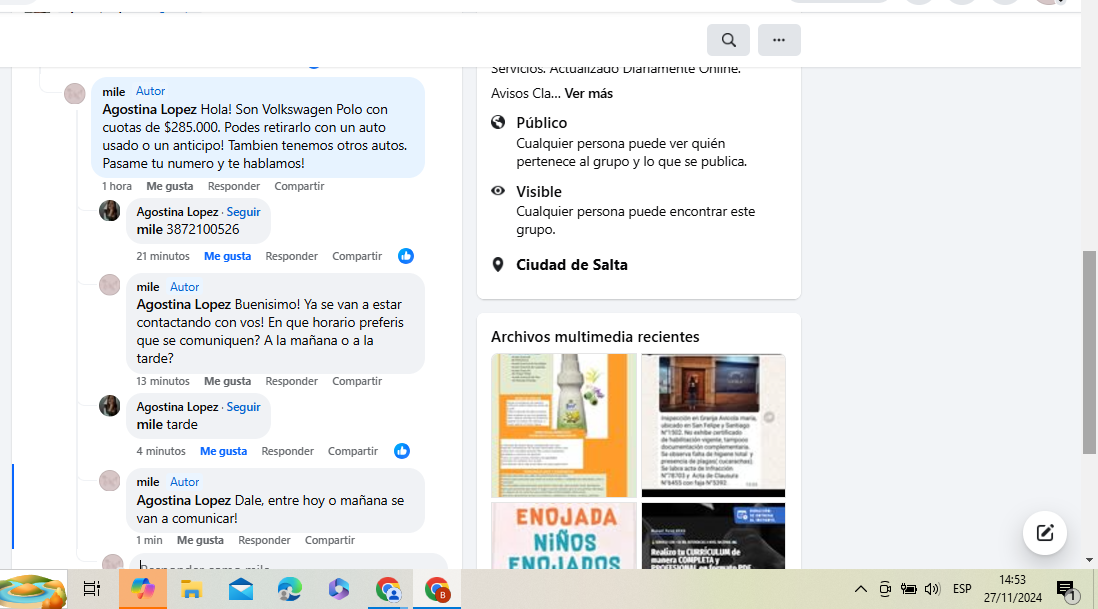Click the '21 minutos' timestamp
Viewport: 1098px width, 609px height.
click(162, 256)
